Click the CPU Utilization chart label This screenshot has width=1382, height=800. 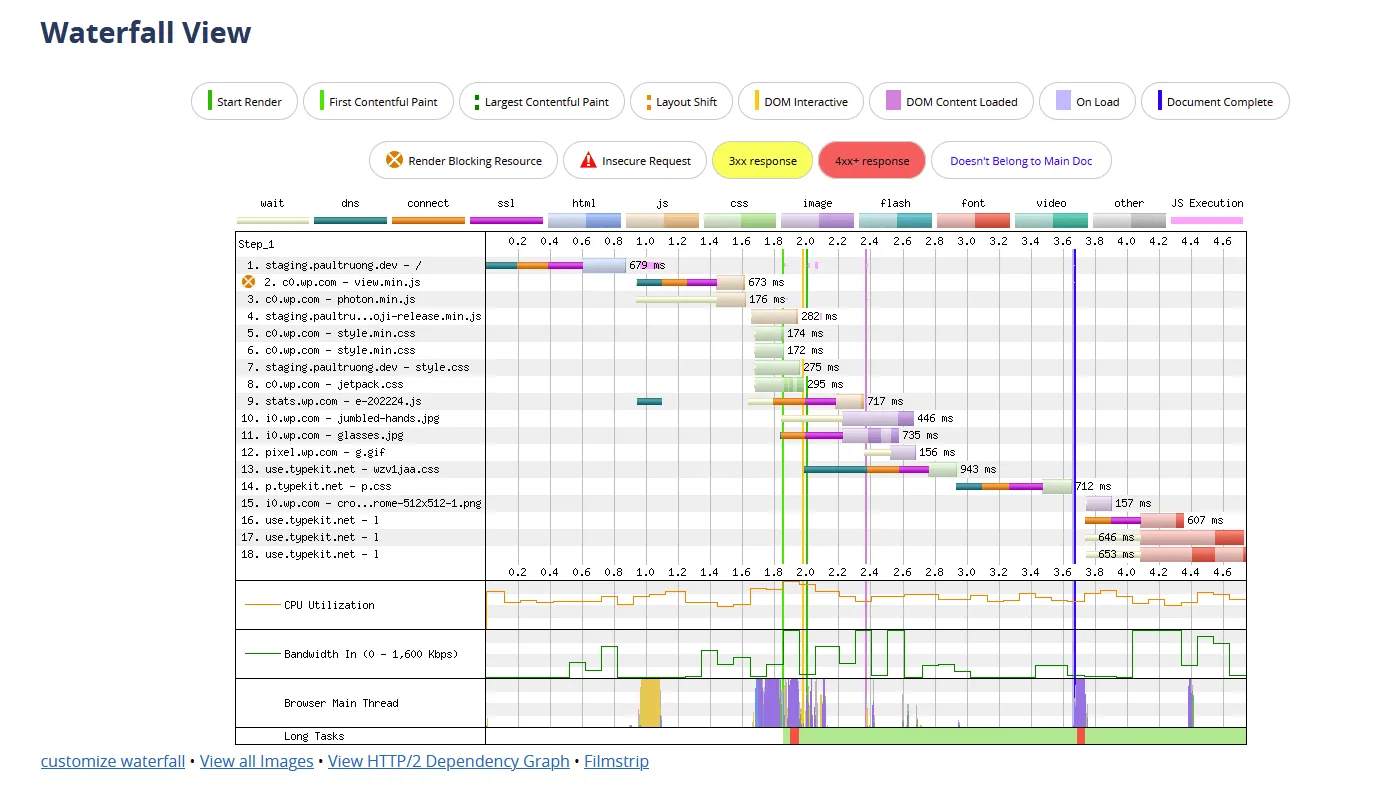(329, 605)
